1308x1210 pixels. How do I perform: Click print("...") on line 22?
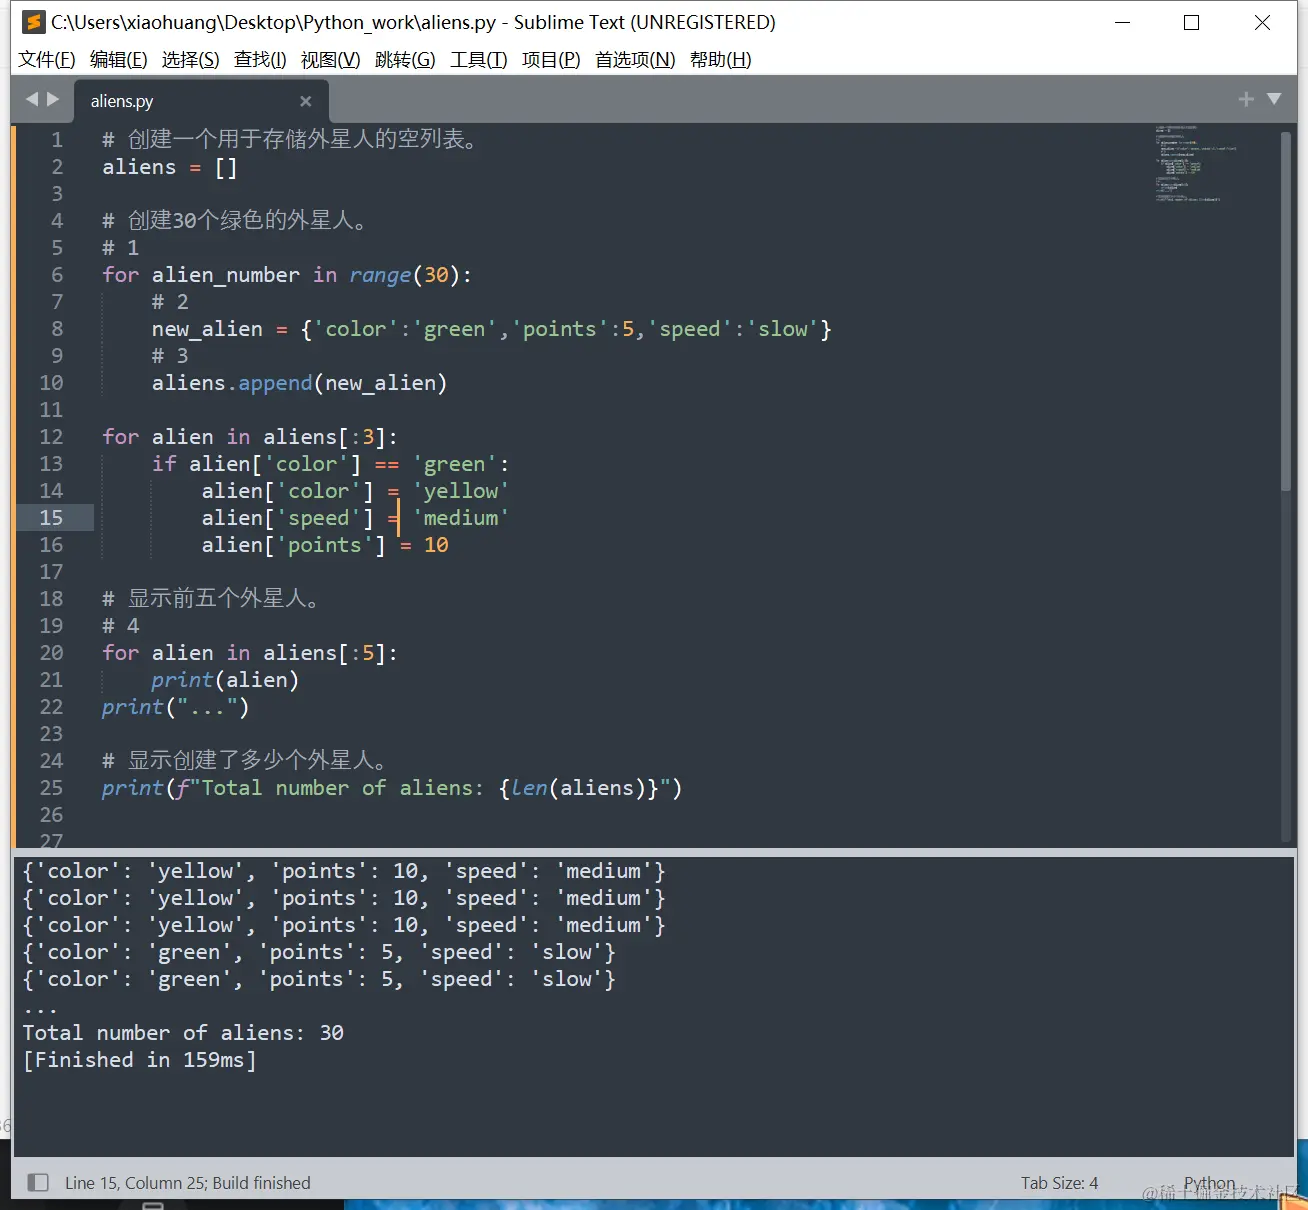tap(175, 707)
